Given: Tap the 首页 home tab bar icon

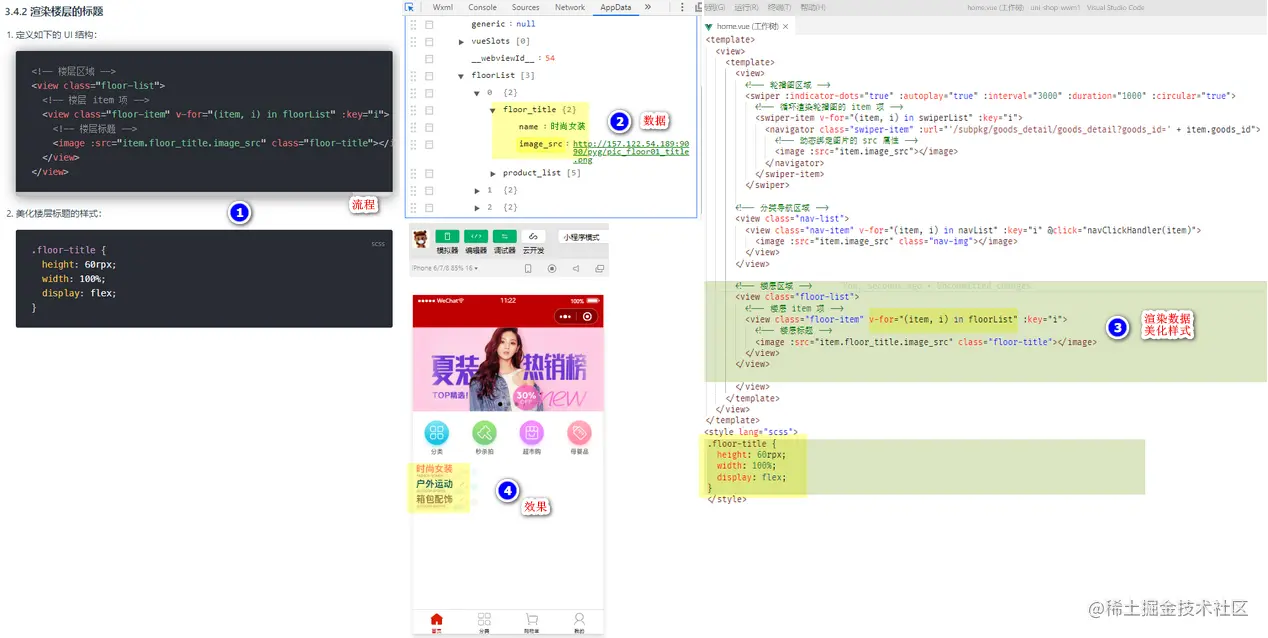Looking at the screenshot, I should [x=437, y=619].
